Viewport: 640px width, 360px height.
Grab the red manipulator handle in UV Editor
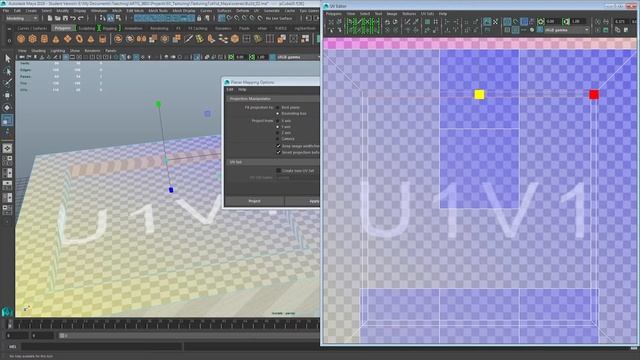click(x=594, y=95)
